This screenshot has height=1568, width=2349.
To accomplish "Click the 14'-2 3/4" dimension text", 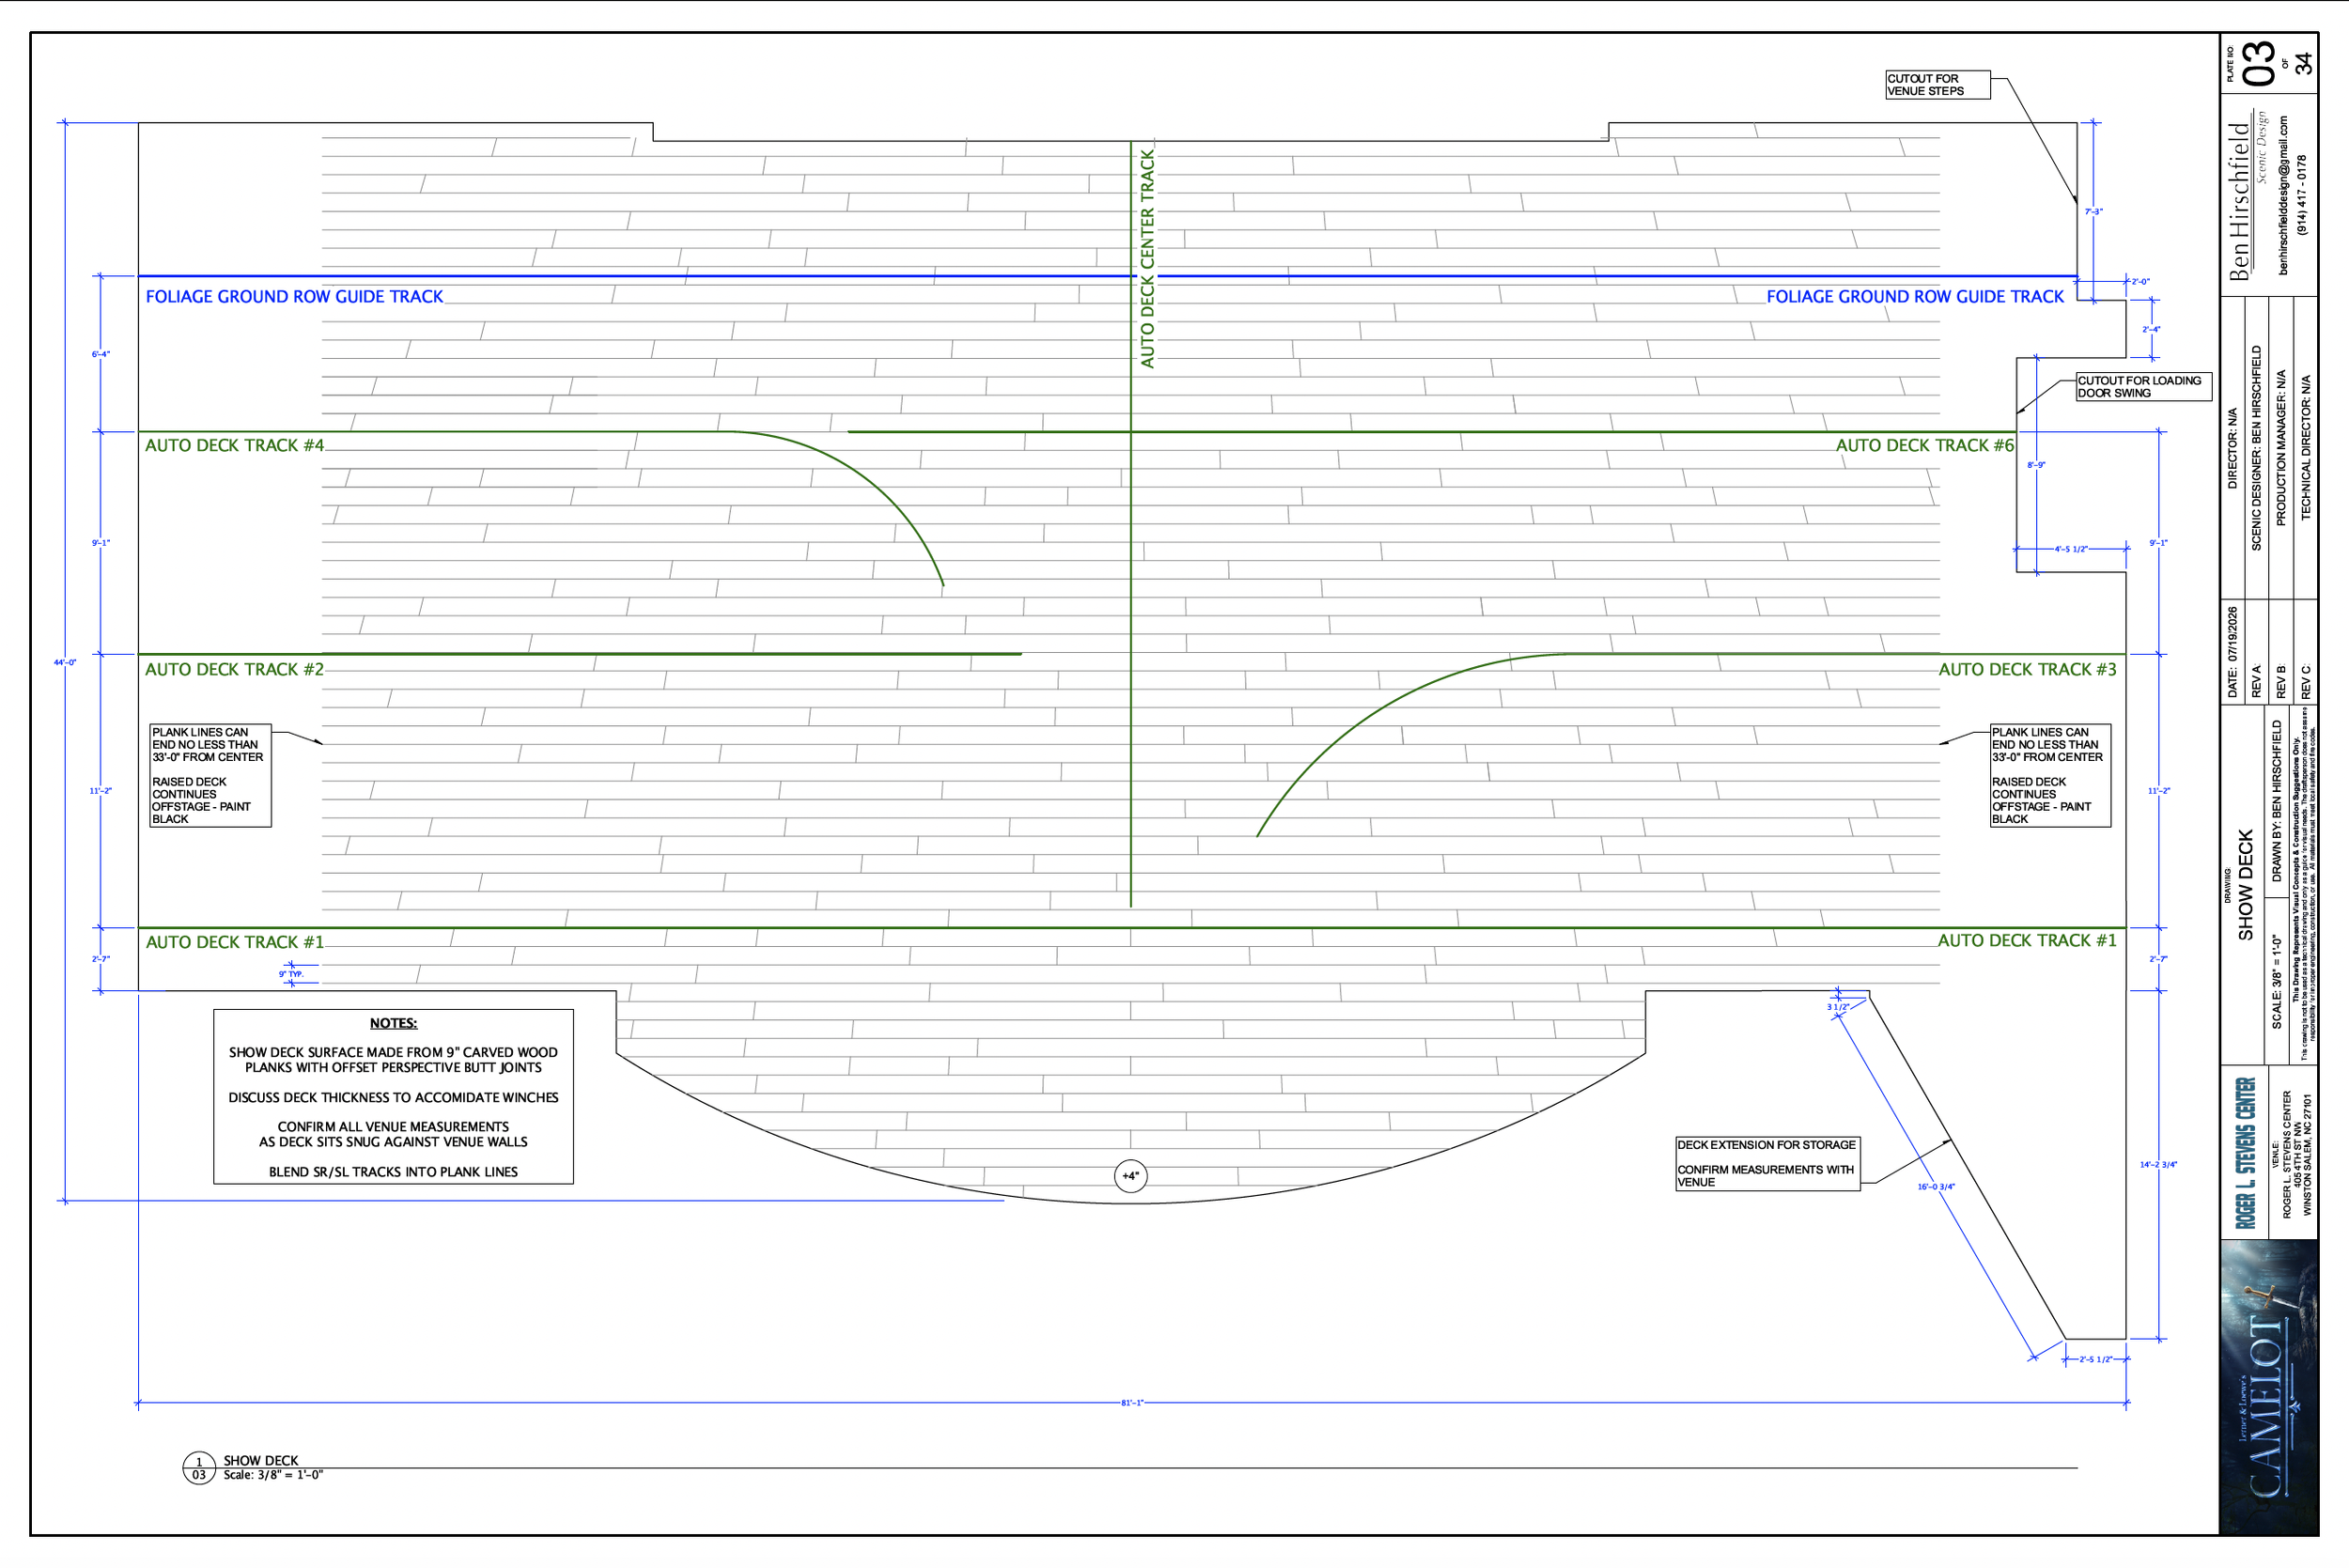I will pos(2158,1165).
